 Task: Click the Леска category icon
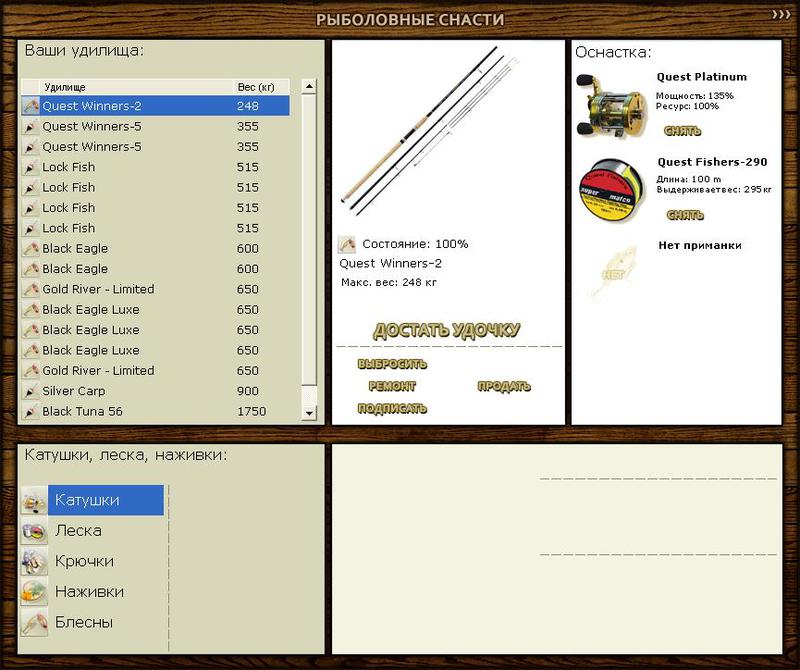[34, 531]
